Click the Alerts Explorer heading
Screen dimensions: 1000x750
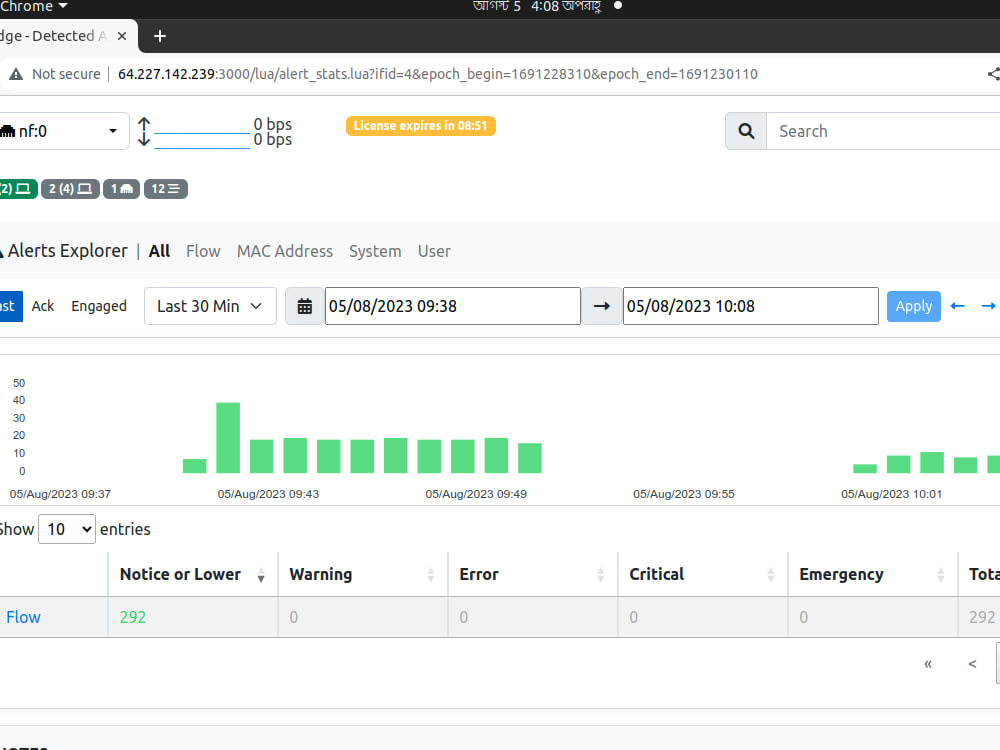pos(67,251)
